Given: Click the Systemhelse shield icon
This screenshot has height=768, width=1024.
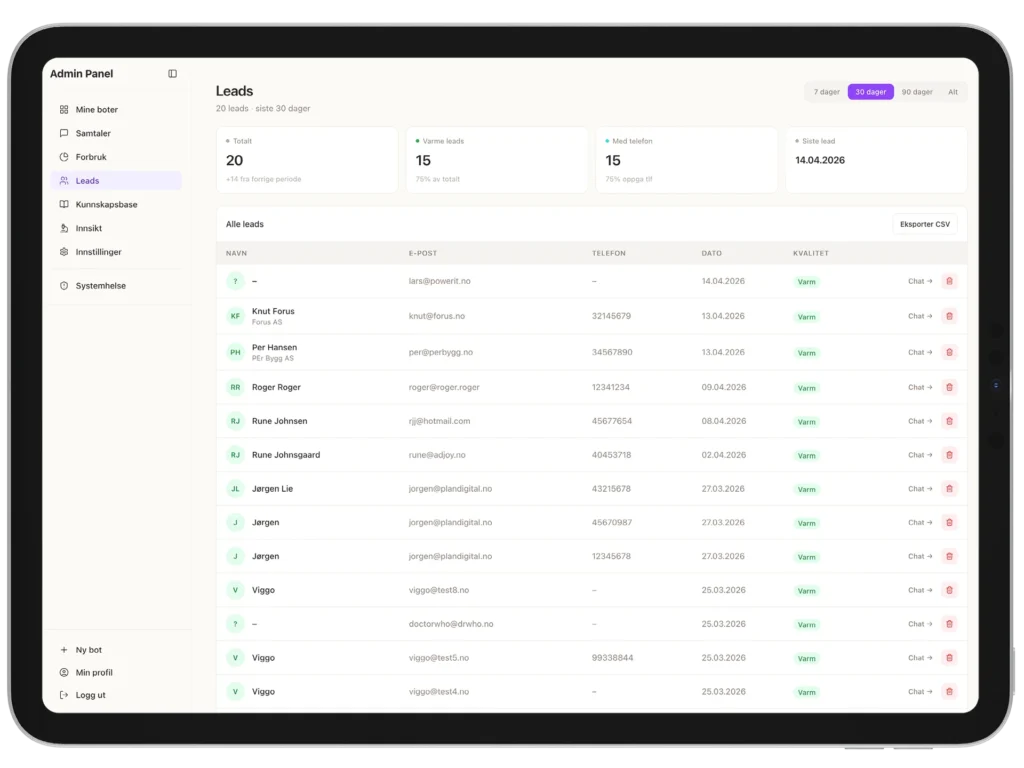Looking at the screenshot, I should pyautogui.click(x=64, y=286).
